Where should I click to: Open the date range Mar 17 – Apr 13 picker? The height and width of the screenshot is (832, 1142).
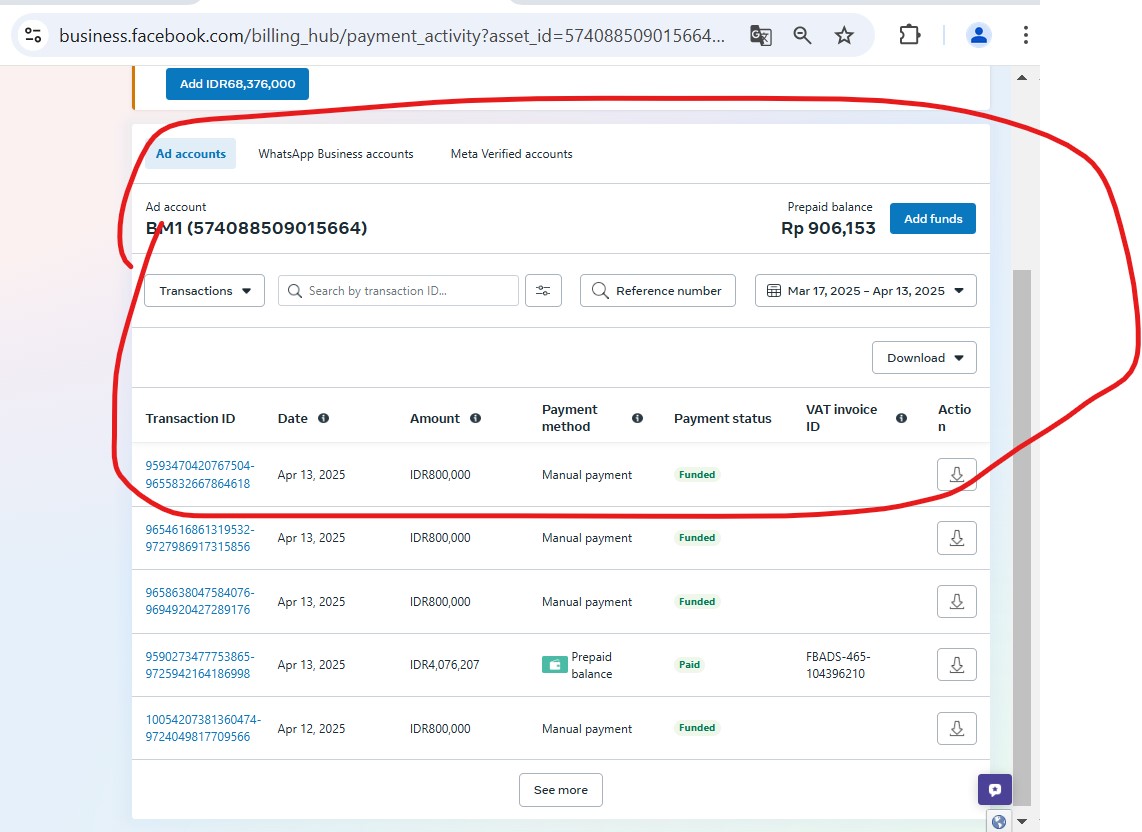865,291
